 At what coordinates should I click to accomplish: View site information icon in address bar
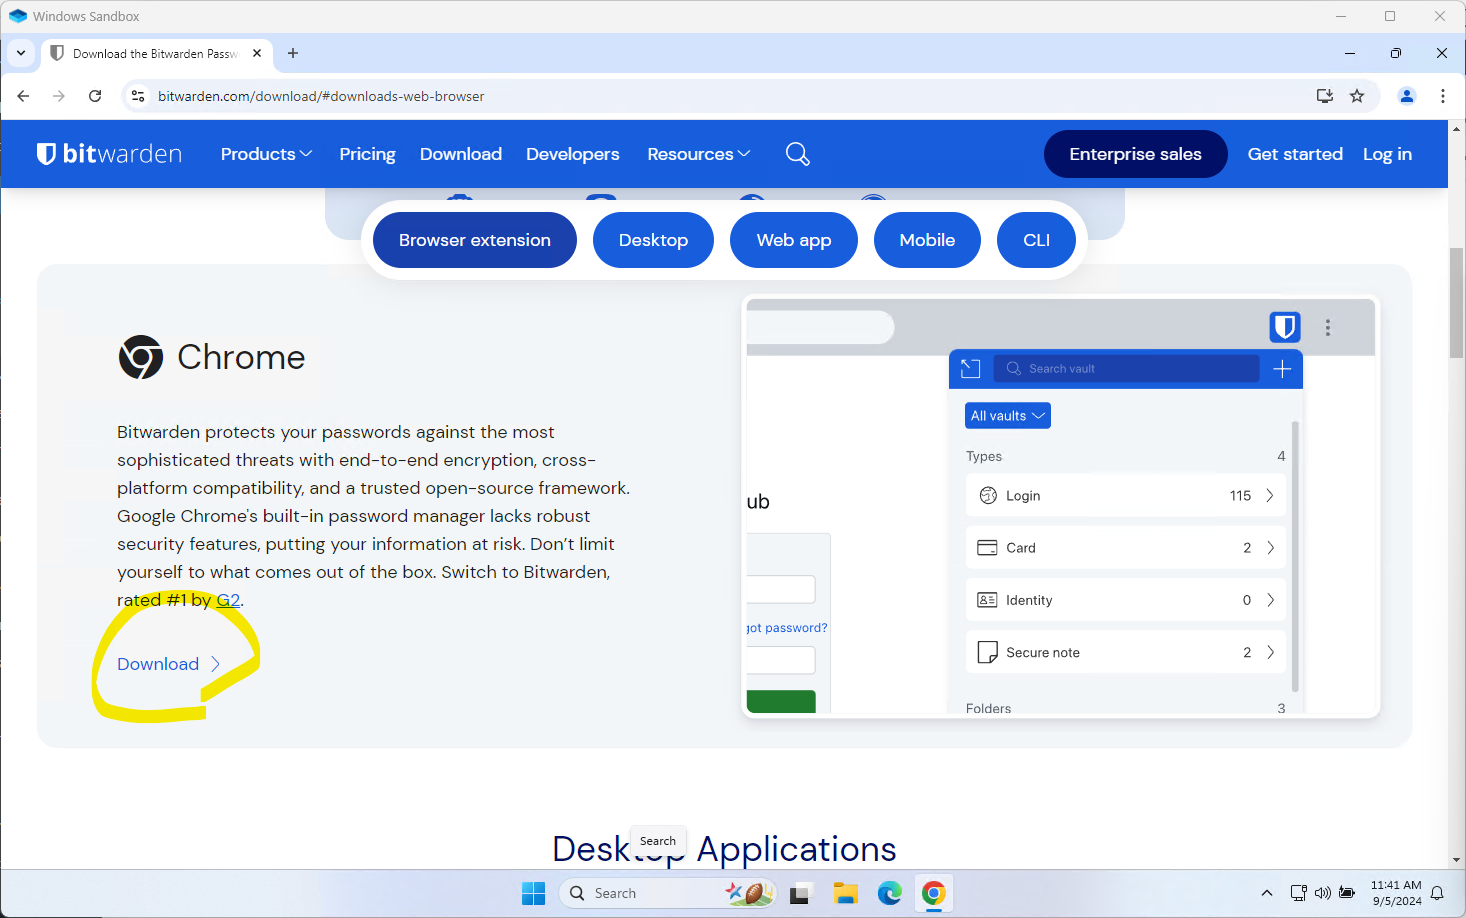[138, 96]
